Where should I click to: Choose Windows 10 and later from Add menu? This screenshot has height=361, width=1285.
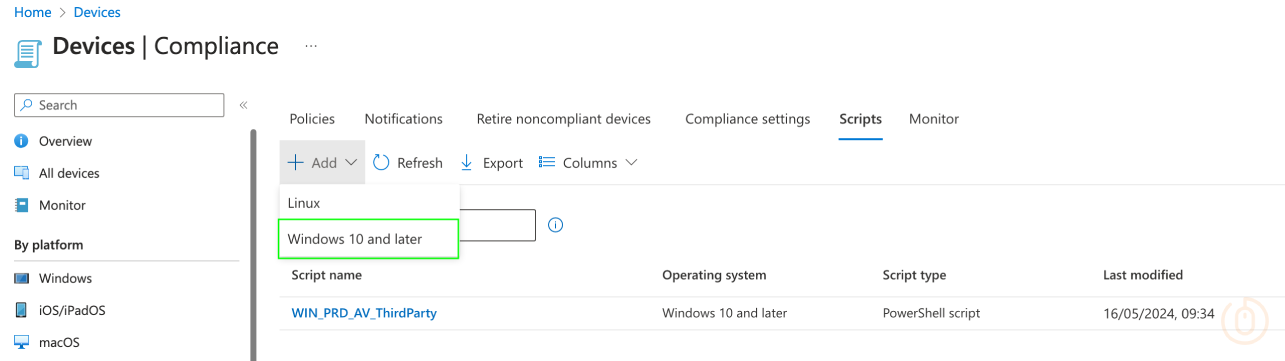[368, 239]
